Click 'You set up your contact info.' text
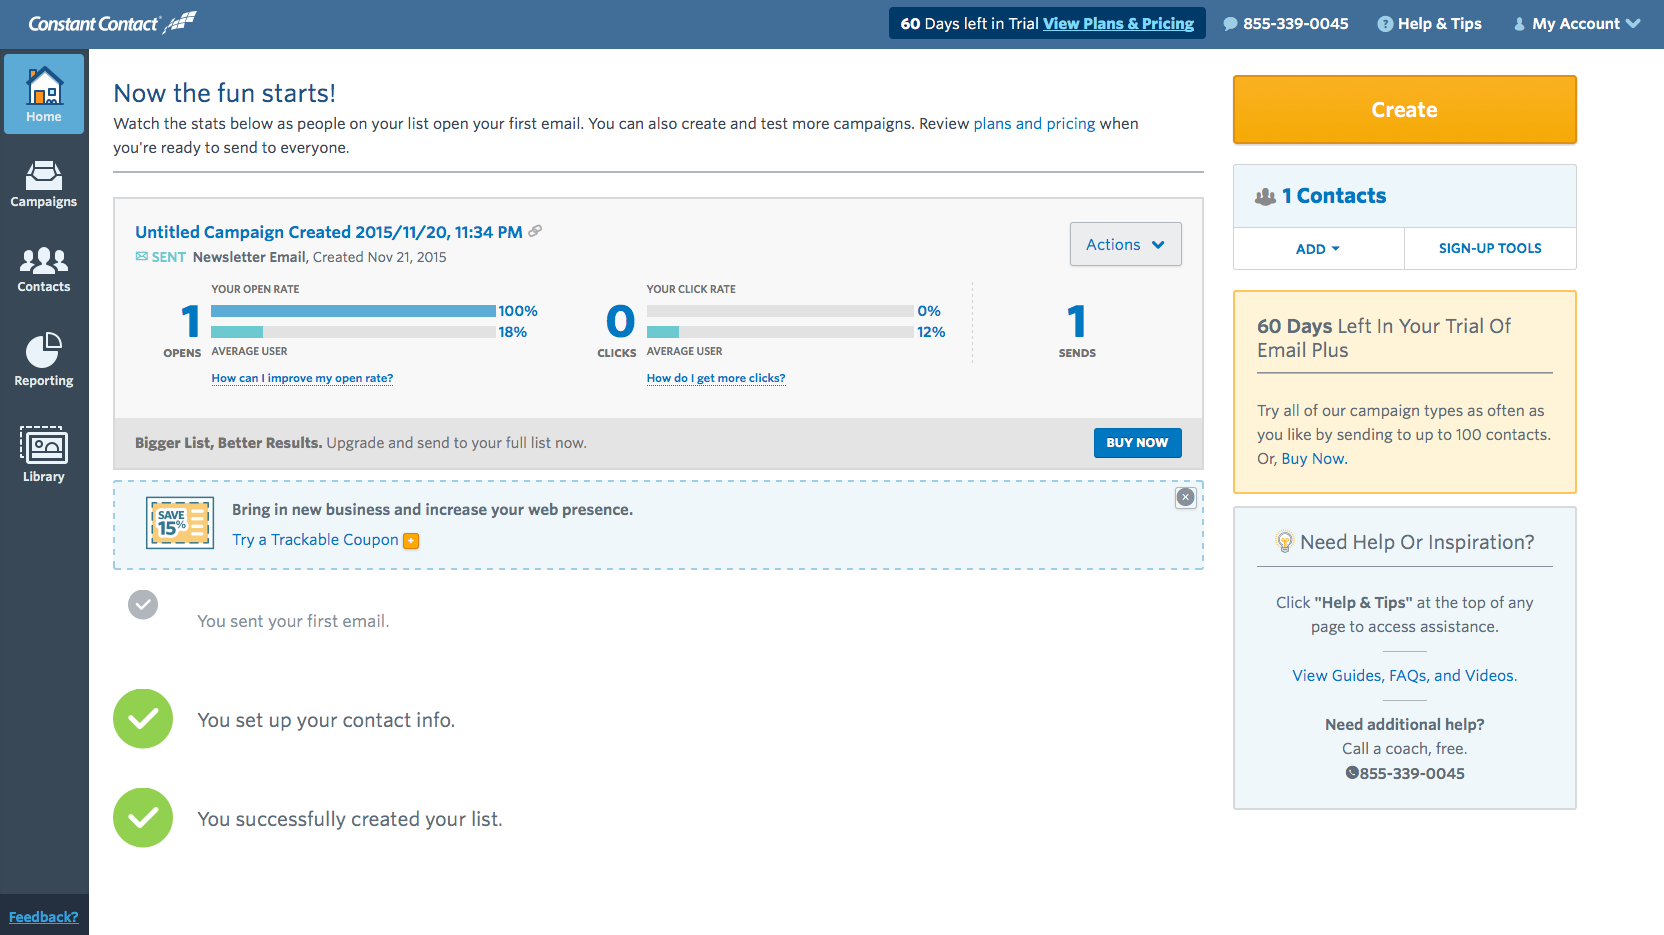 click(x=326, y=720)
